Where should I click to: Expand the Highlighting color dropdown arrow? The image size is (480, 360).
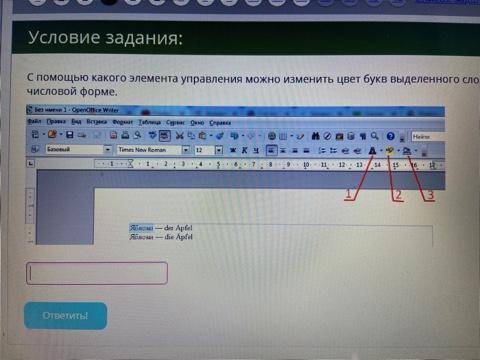click(x=398, y=151)
